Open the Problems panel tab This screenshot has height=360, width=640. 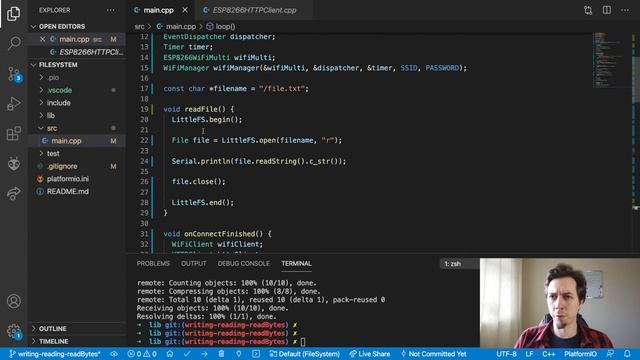[153, 264]
